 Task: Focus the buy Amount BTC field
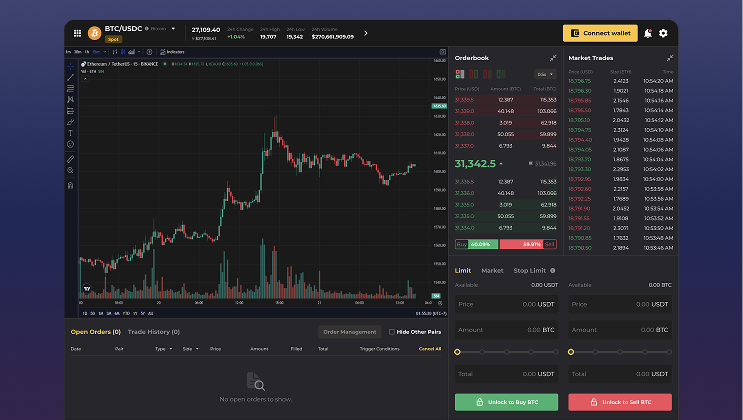(506, 330)
